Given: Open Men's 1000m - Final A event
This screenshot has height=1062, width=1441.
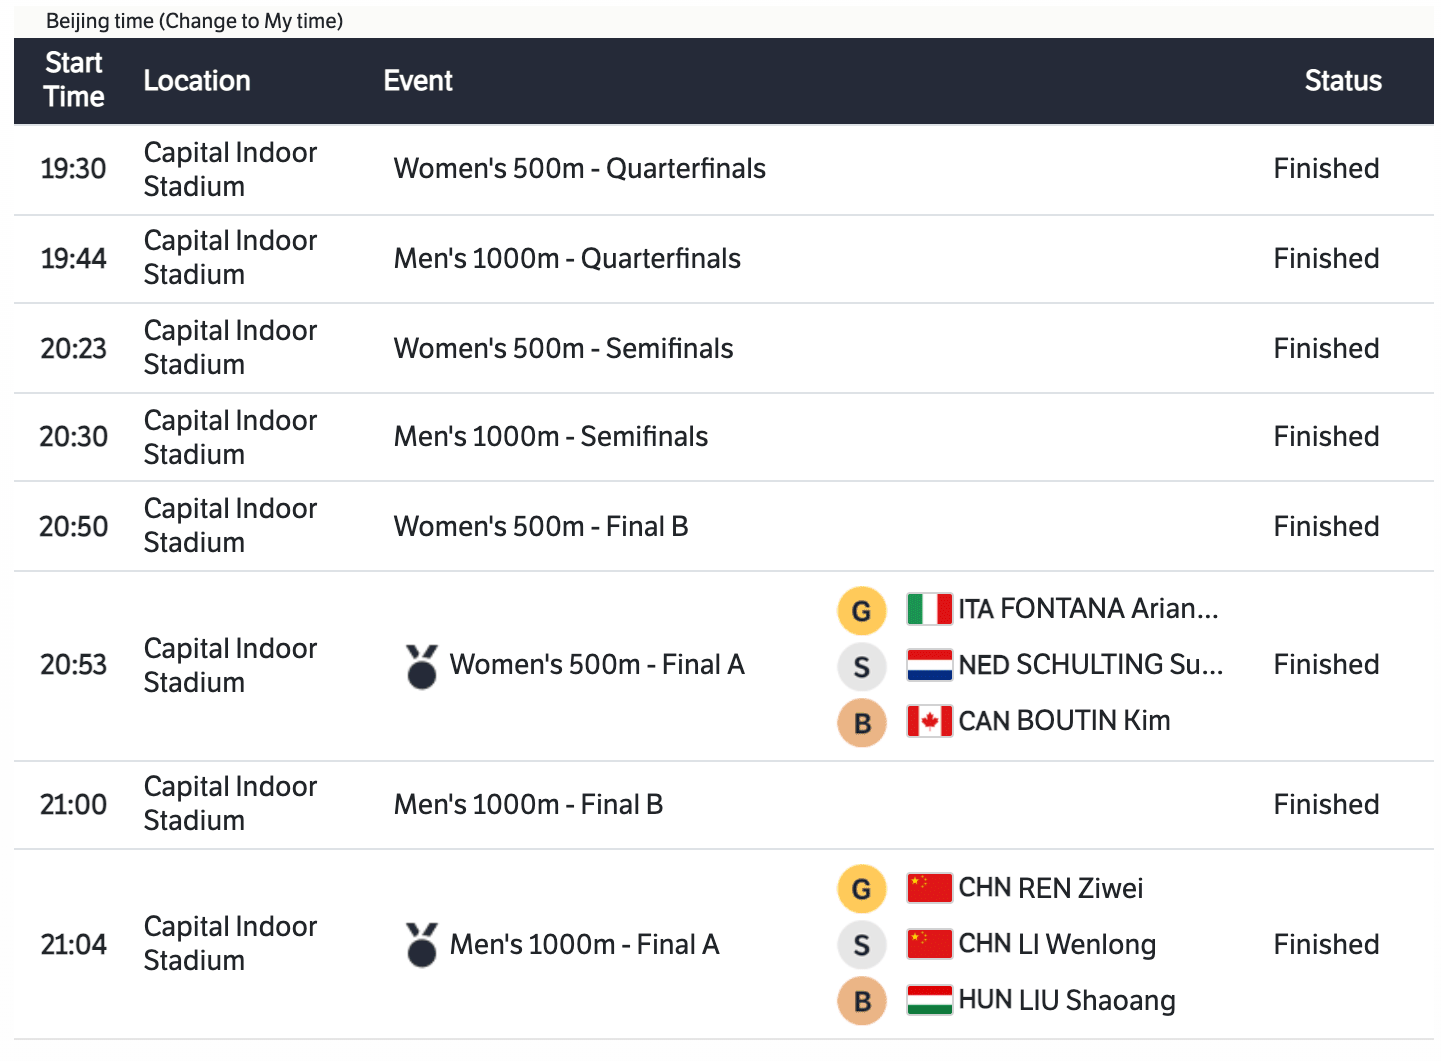Looking at the screenshot, I should click(584, 945).
